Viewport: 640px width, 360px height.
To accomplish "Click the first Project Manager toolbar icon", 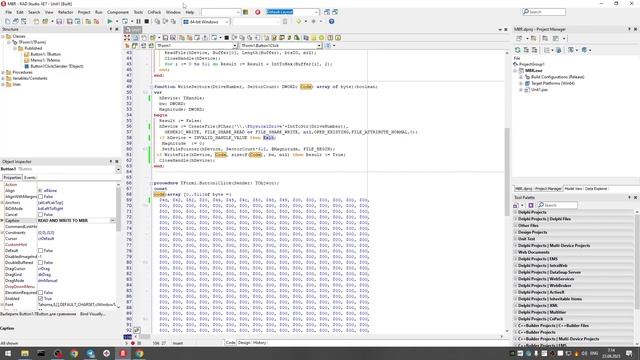I will click(519, 38).
